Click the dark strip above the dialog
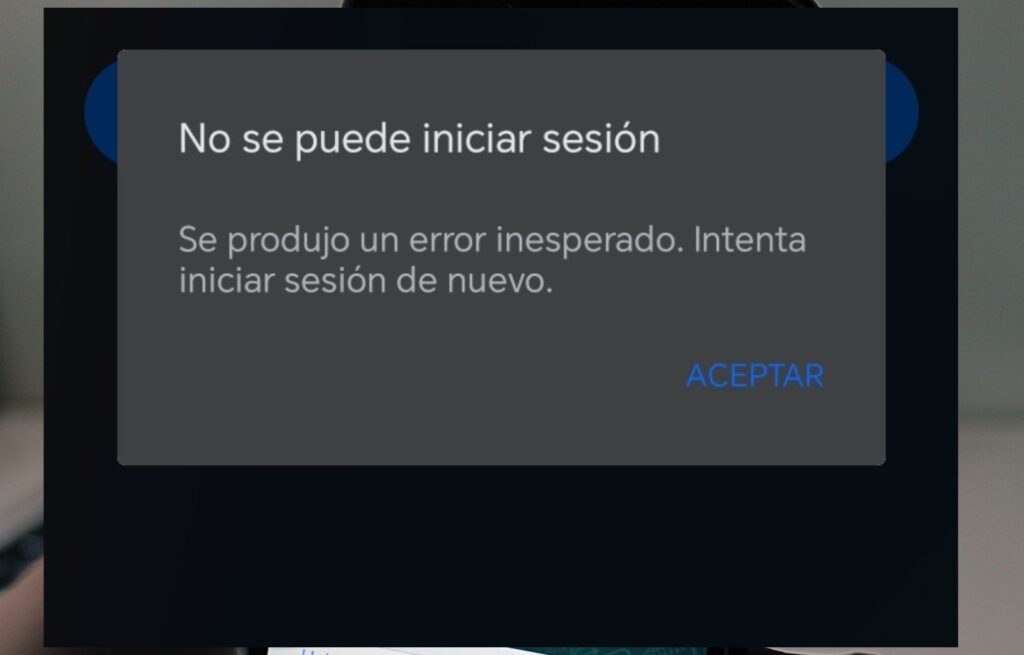 (x=501, y=29)
